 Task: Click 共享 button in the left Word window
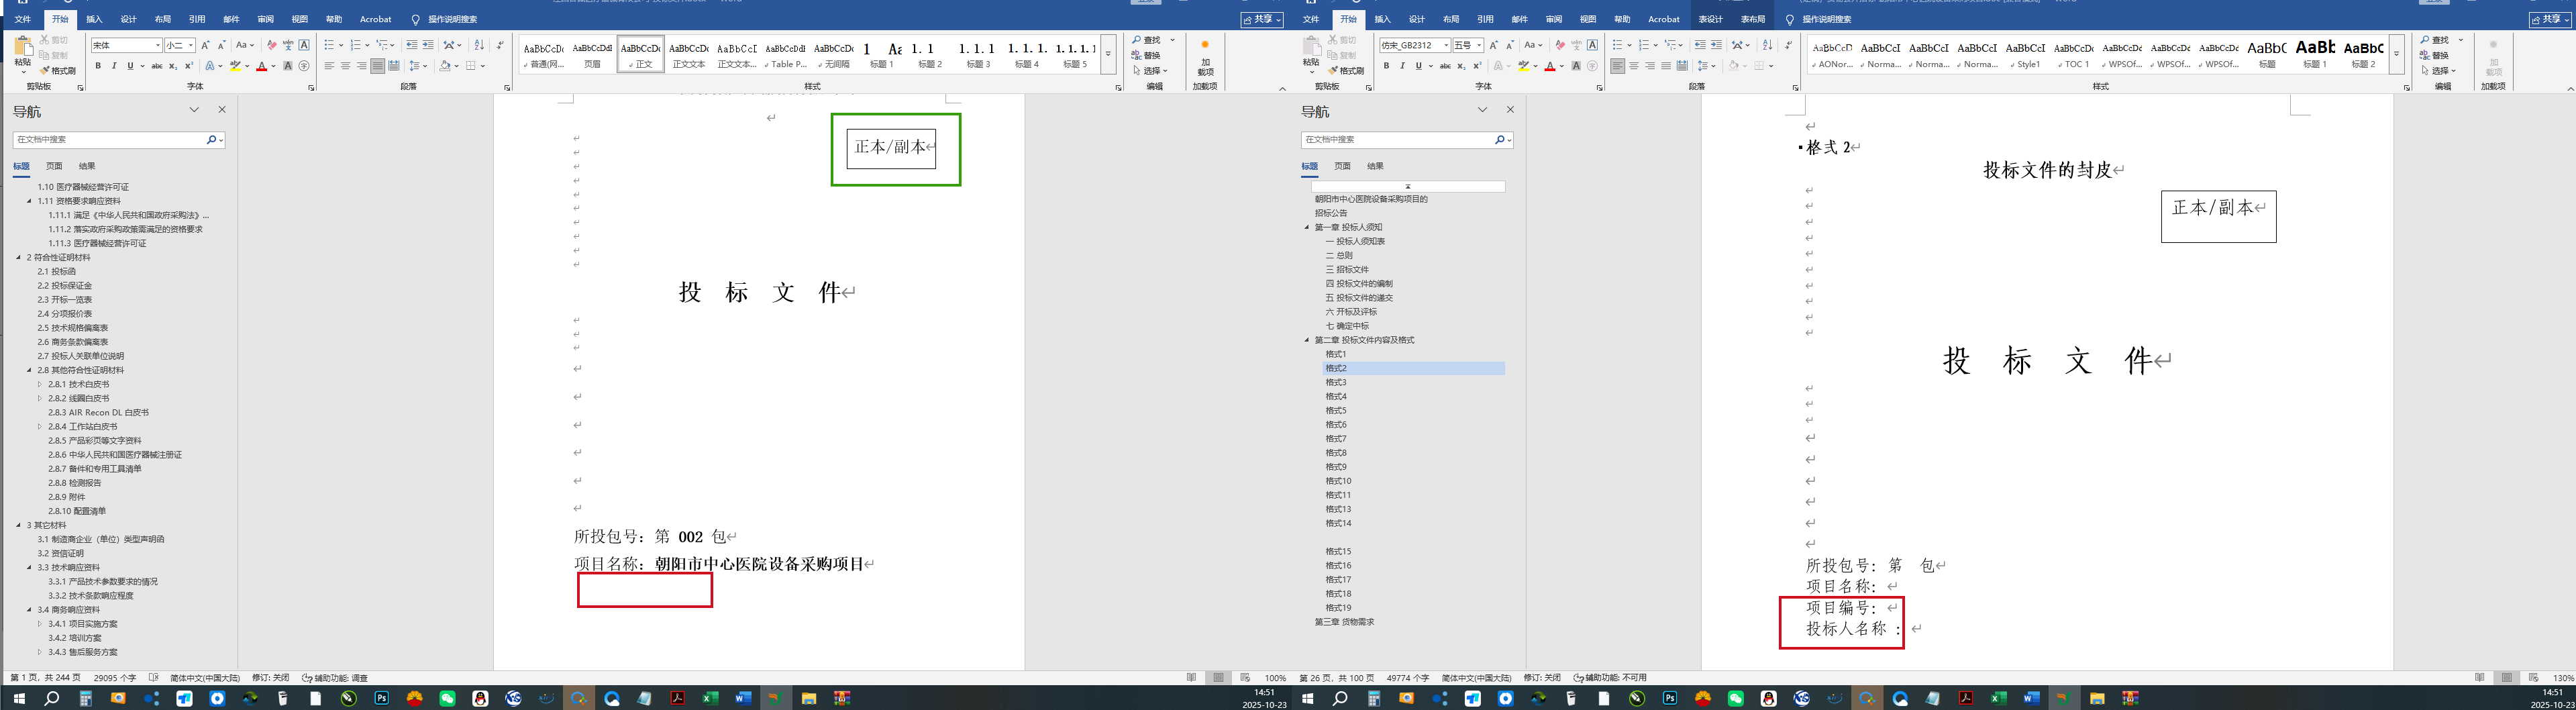[x=1262, y=19]
